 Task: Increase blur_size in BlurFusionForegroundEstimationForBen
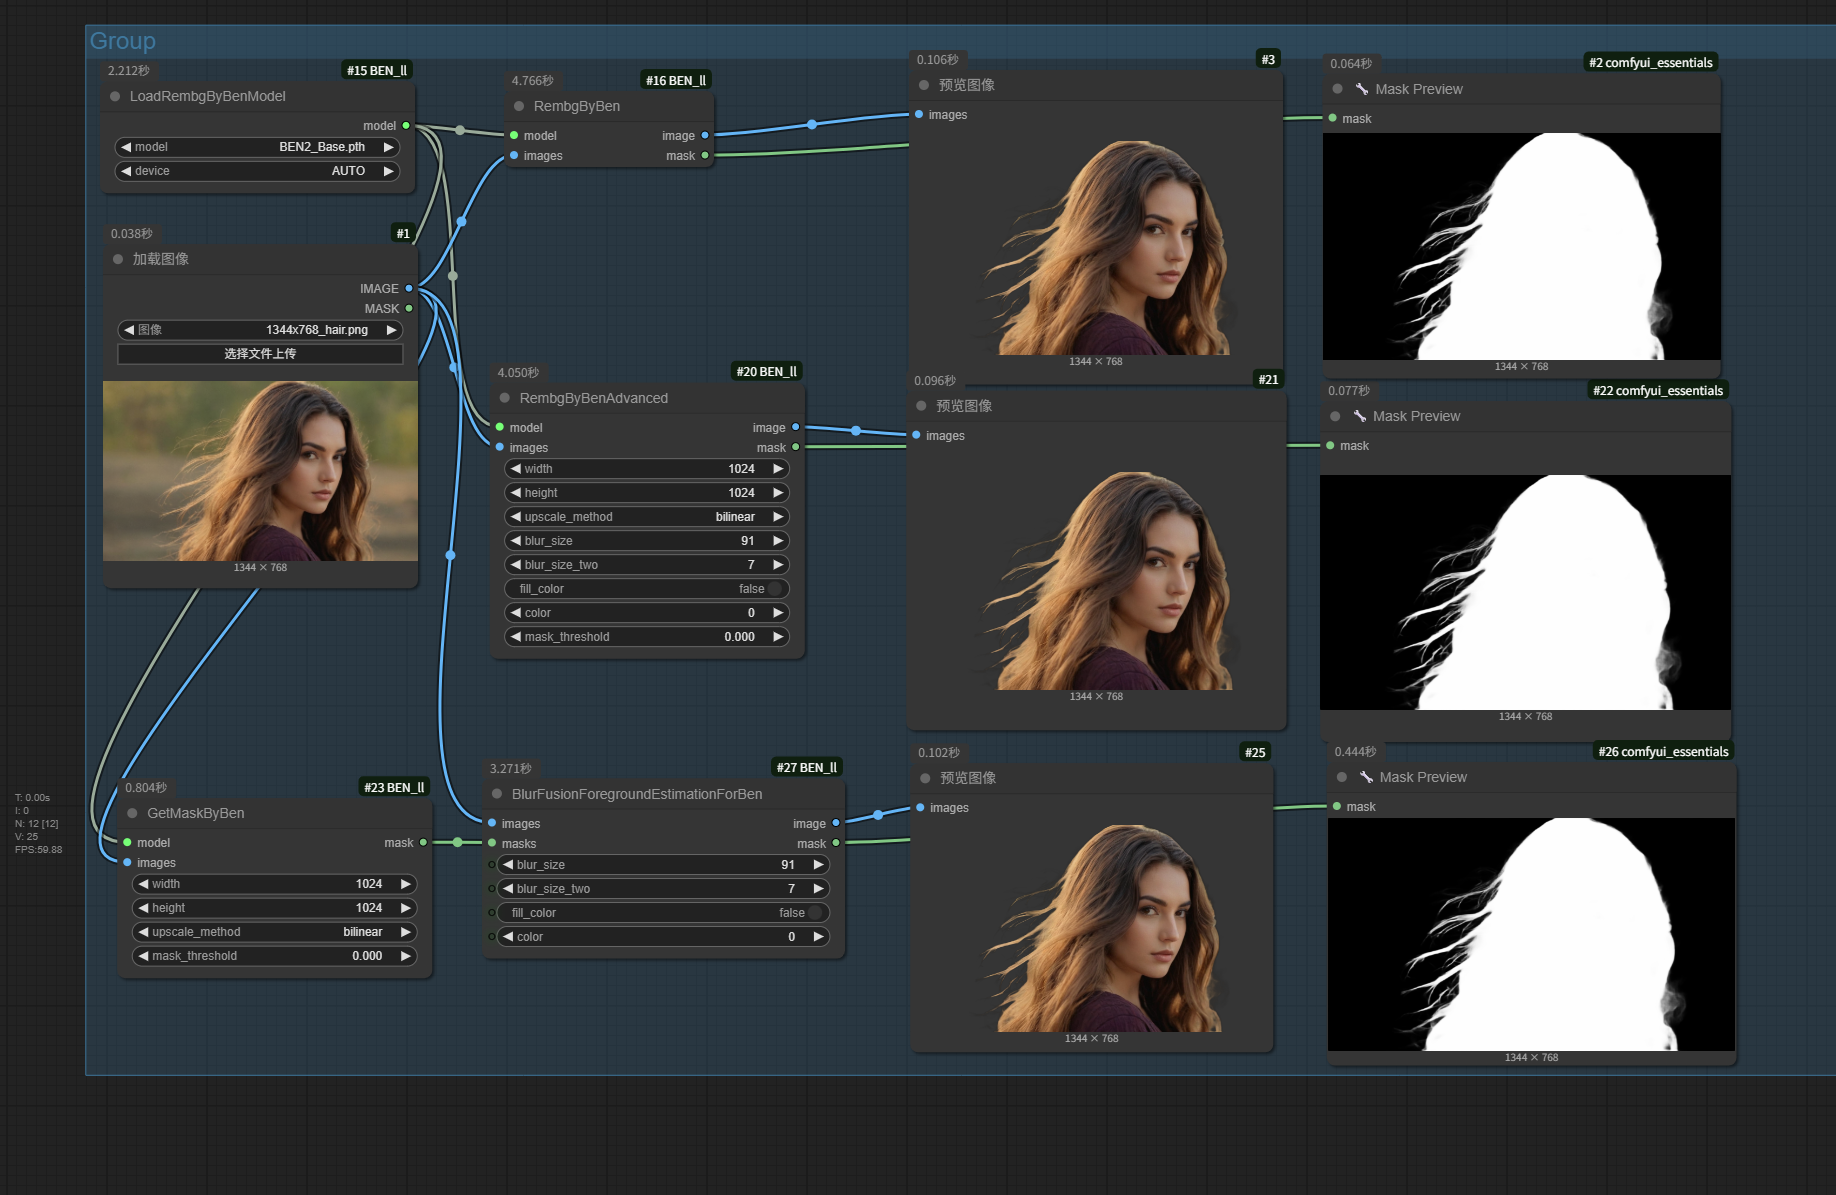[818, 866]
